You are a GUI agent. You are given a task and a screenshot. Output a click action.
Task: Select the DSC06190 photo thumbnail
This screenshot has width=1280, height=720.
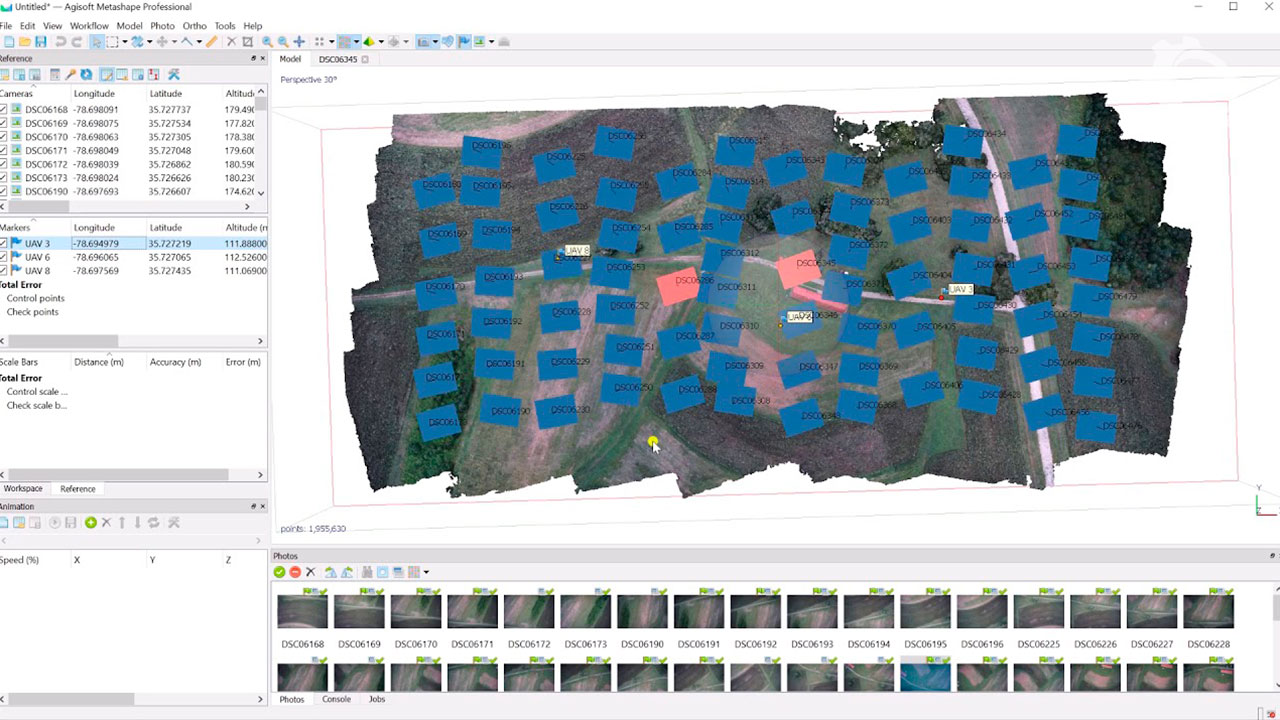point(642,612)
